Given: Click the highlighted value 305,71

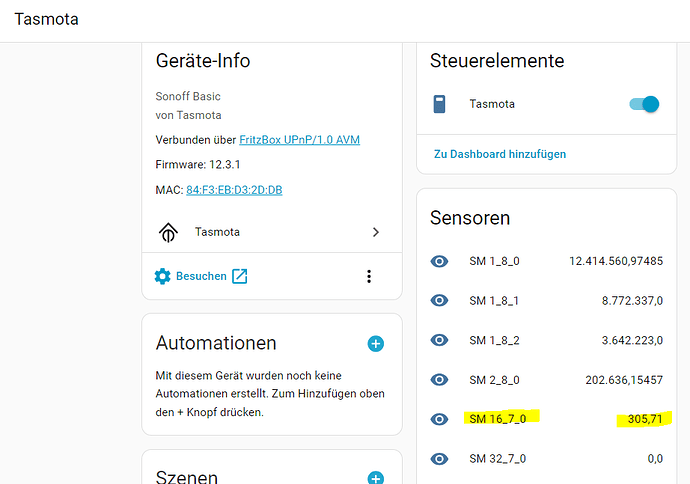Looking at the screenshot, I should pos(645,419).
